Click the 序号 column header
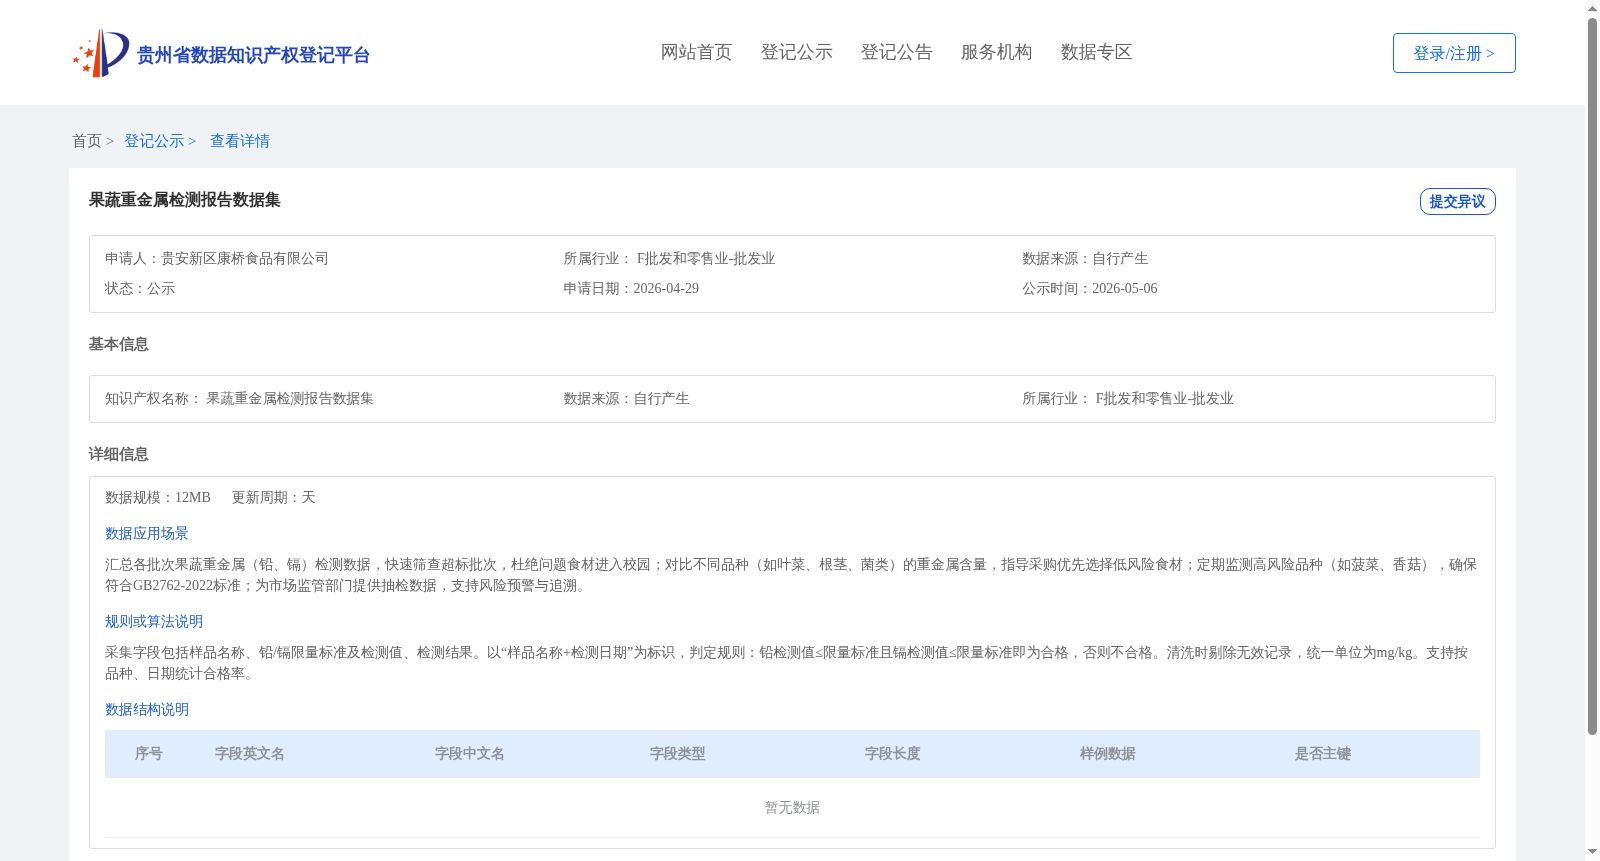 (x=149, y=754)
